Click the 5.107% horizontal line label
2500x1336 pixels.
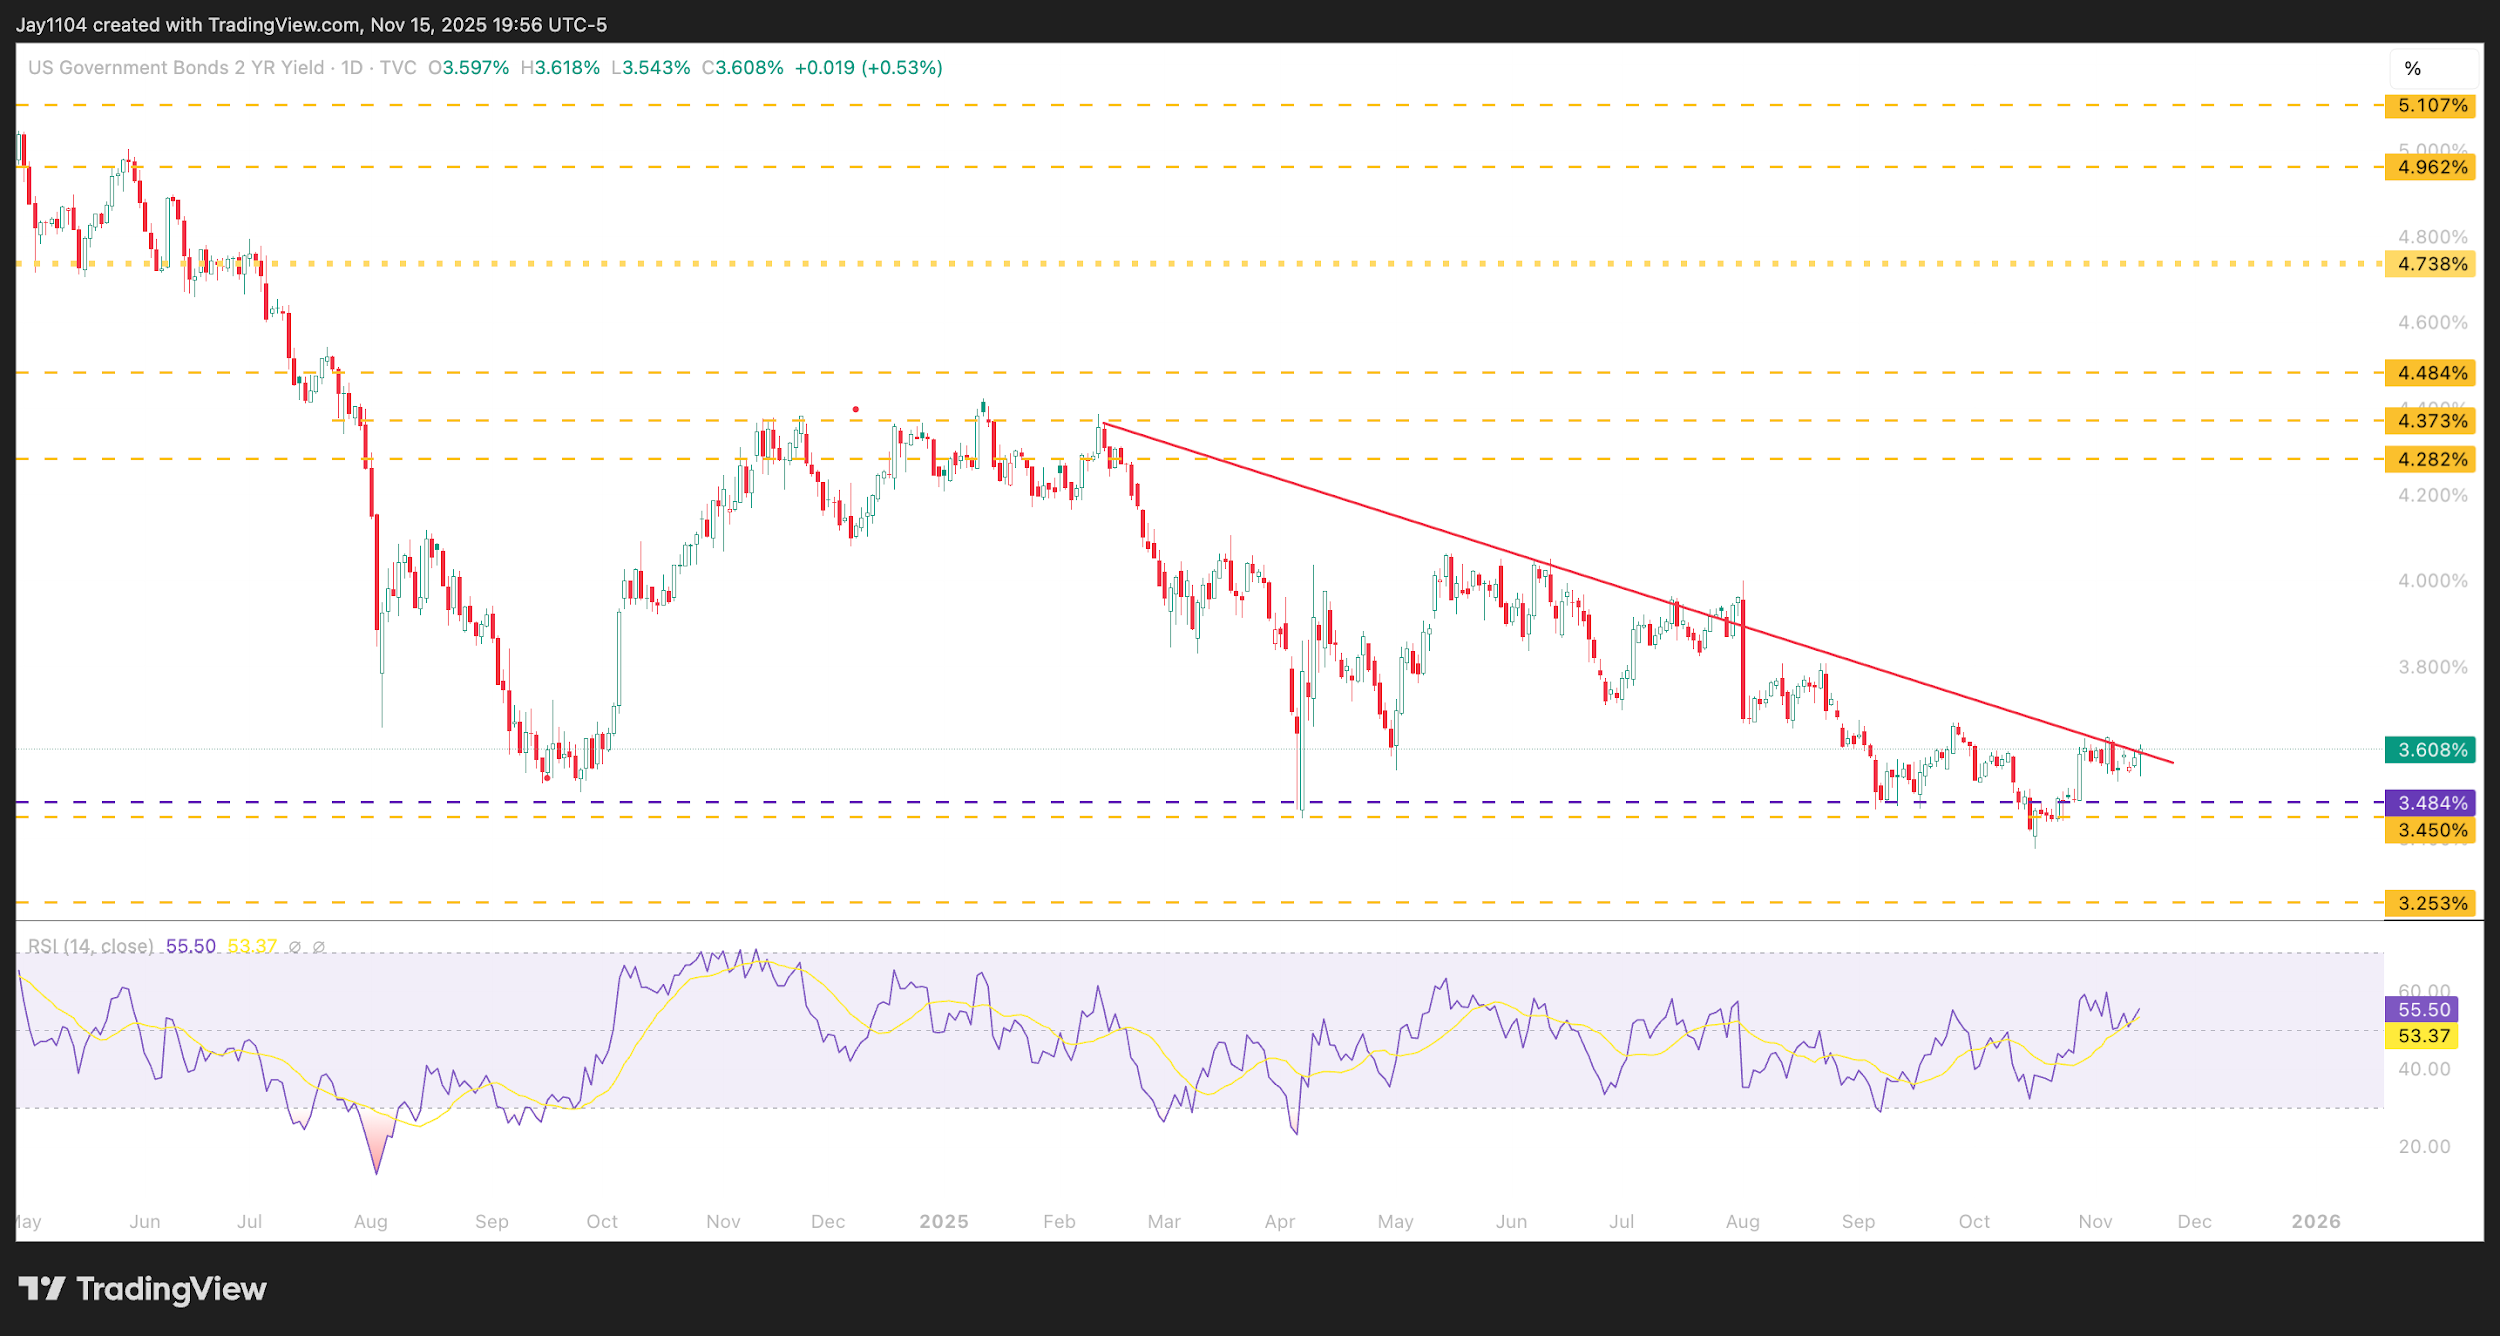pos(2431,106)
